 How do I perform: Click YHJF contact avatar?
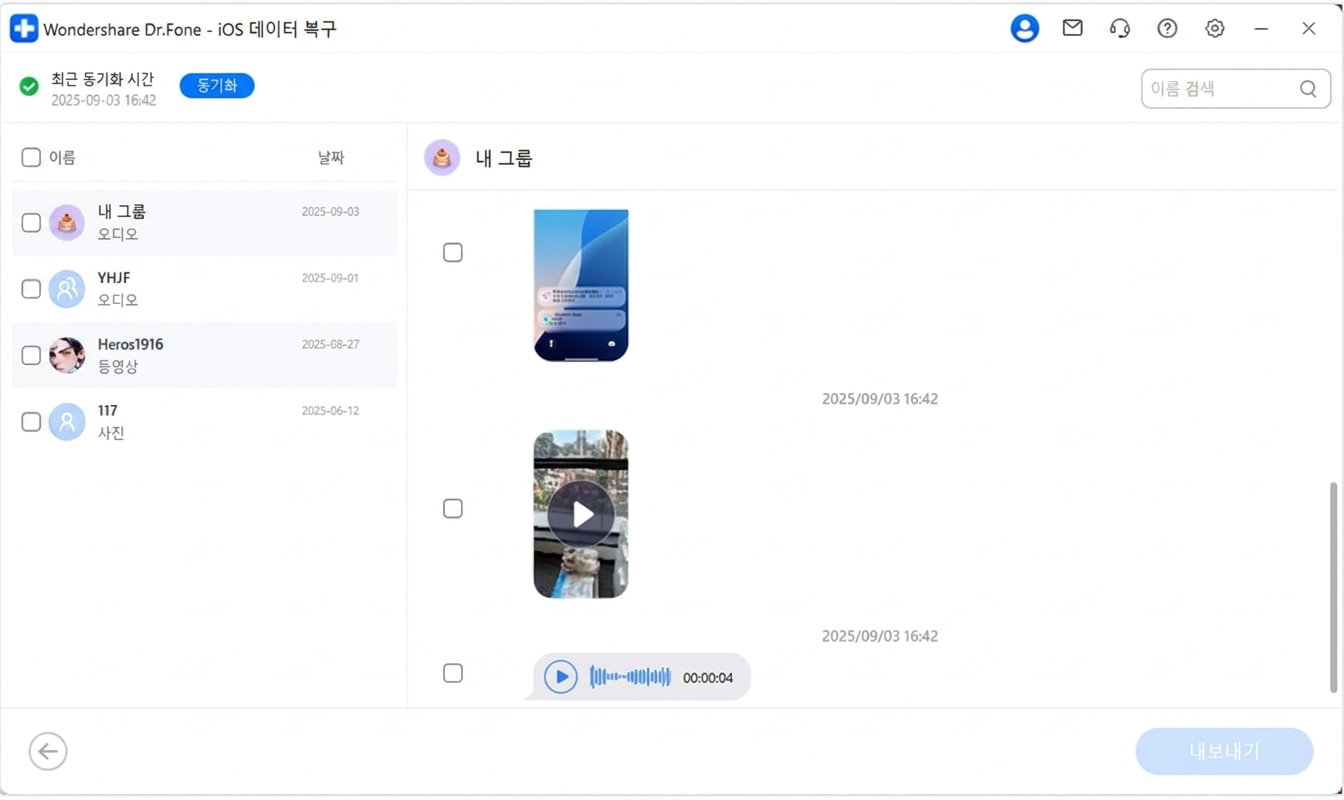tap(67, 289)
